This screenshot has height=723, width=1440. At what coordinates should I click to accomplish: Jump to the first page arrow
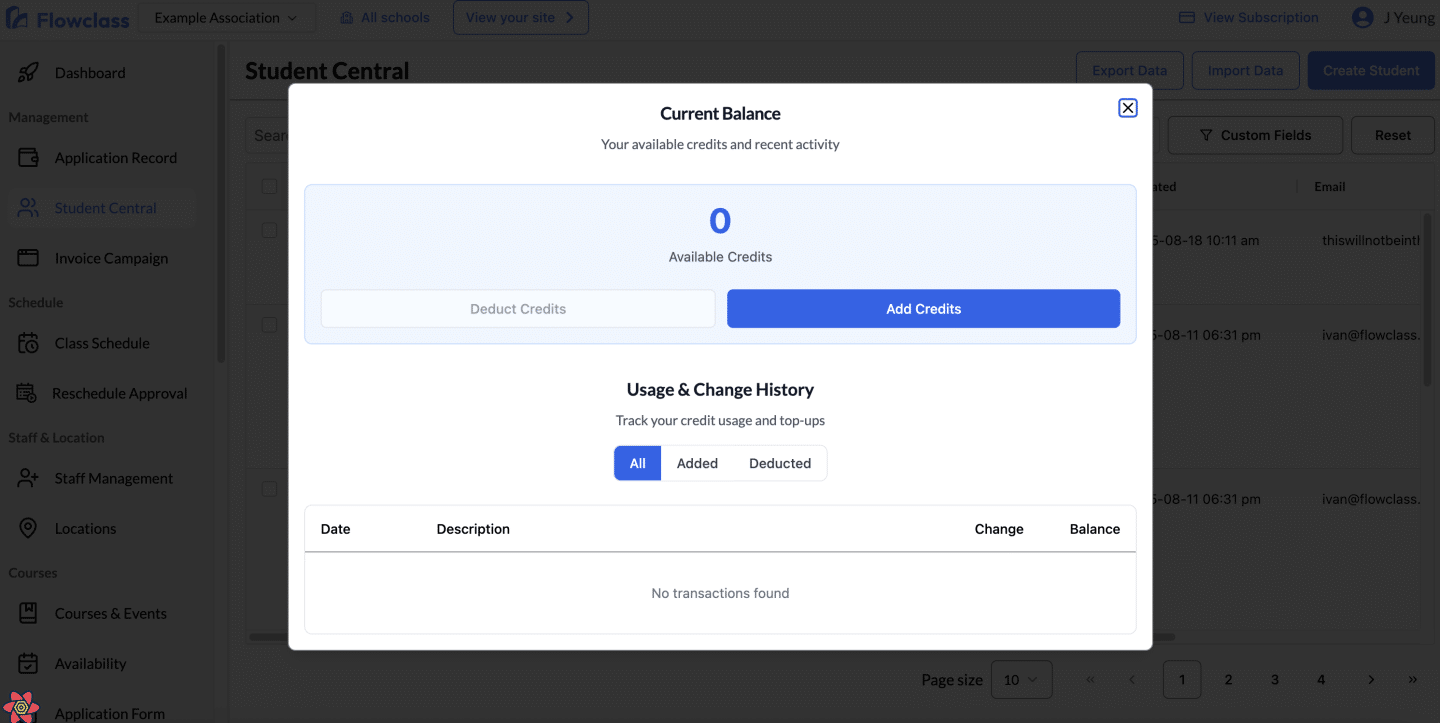[x=1090, y=680]
